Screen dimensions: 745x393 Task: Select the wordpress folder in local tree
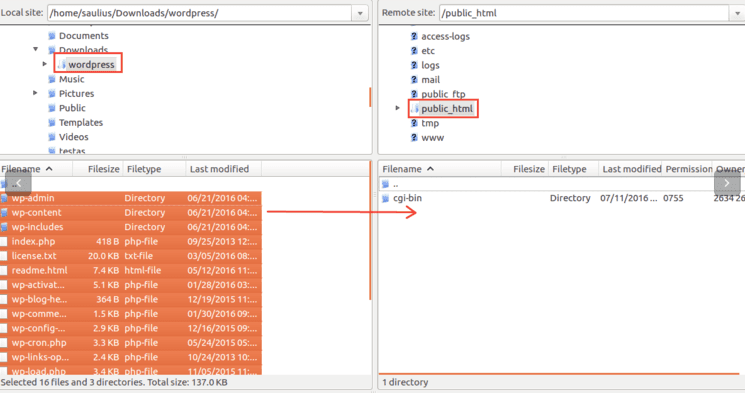point(91,64)
